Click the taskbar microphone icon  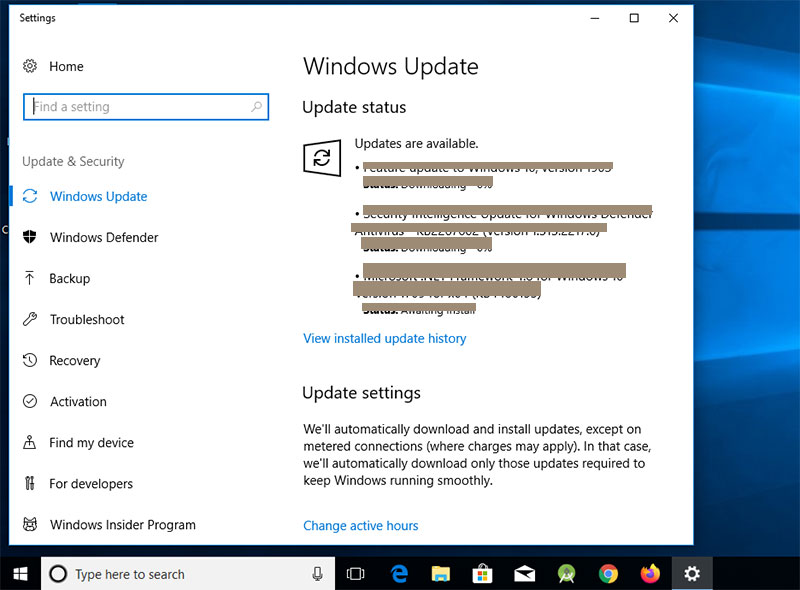coord(317,574)
